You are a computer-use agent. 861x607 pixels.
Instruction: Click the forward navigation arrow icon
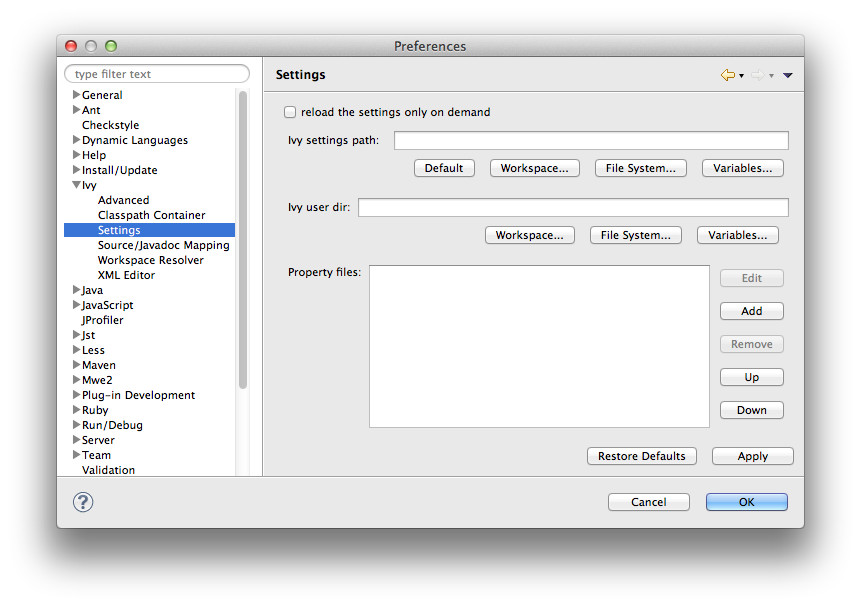(x=757, y=75)
